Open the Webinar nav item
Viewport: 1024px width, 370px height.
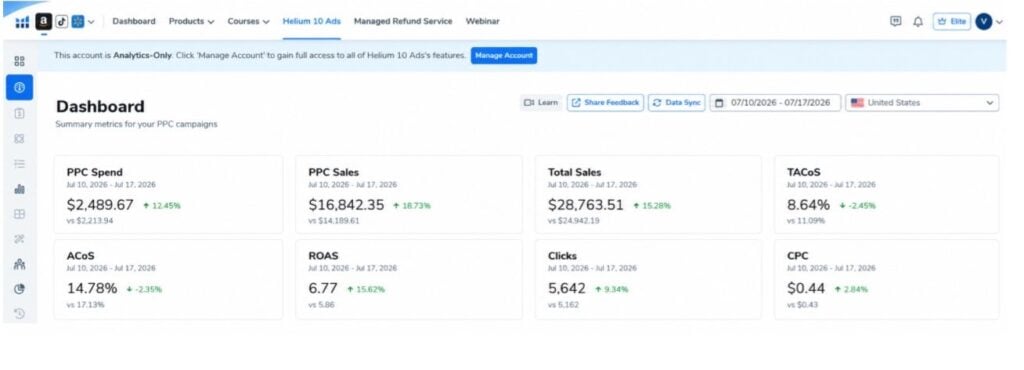pyautogui.click(x=483, y=22)
